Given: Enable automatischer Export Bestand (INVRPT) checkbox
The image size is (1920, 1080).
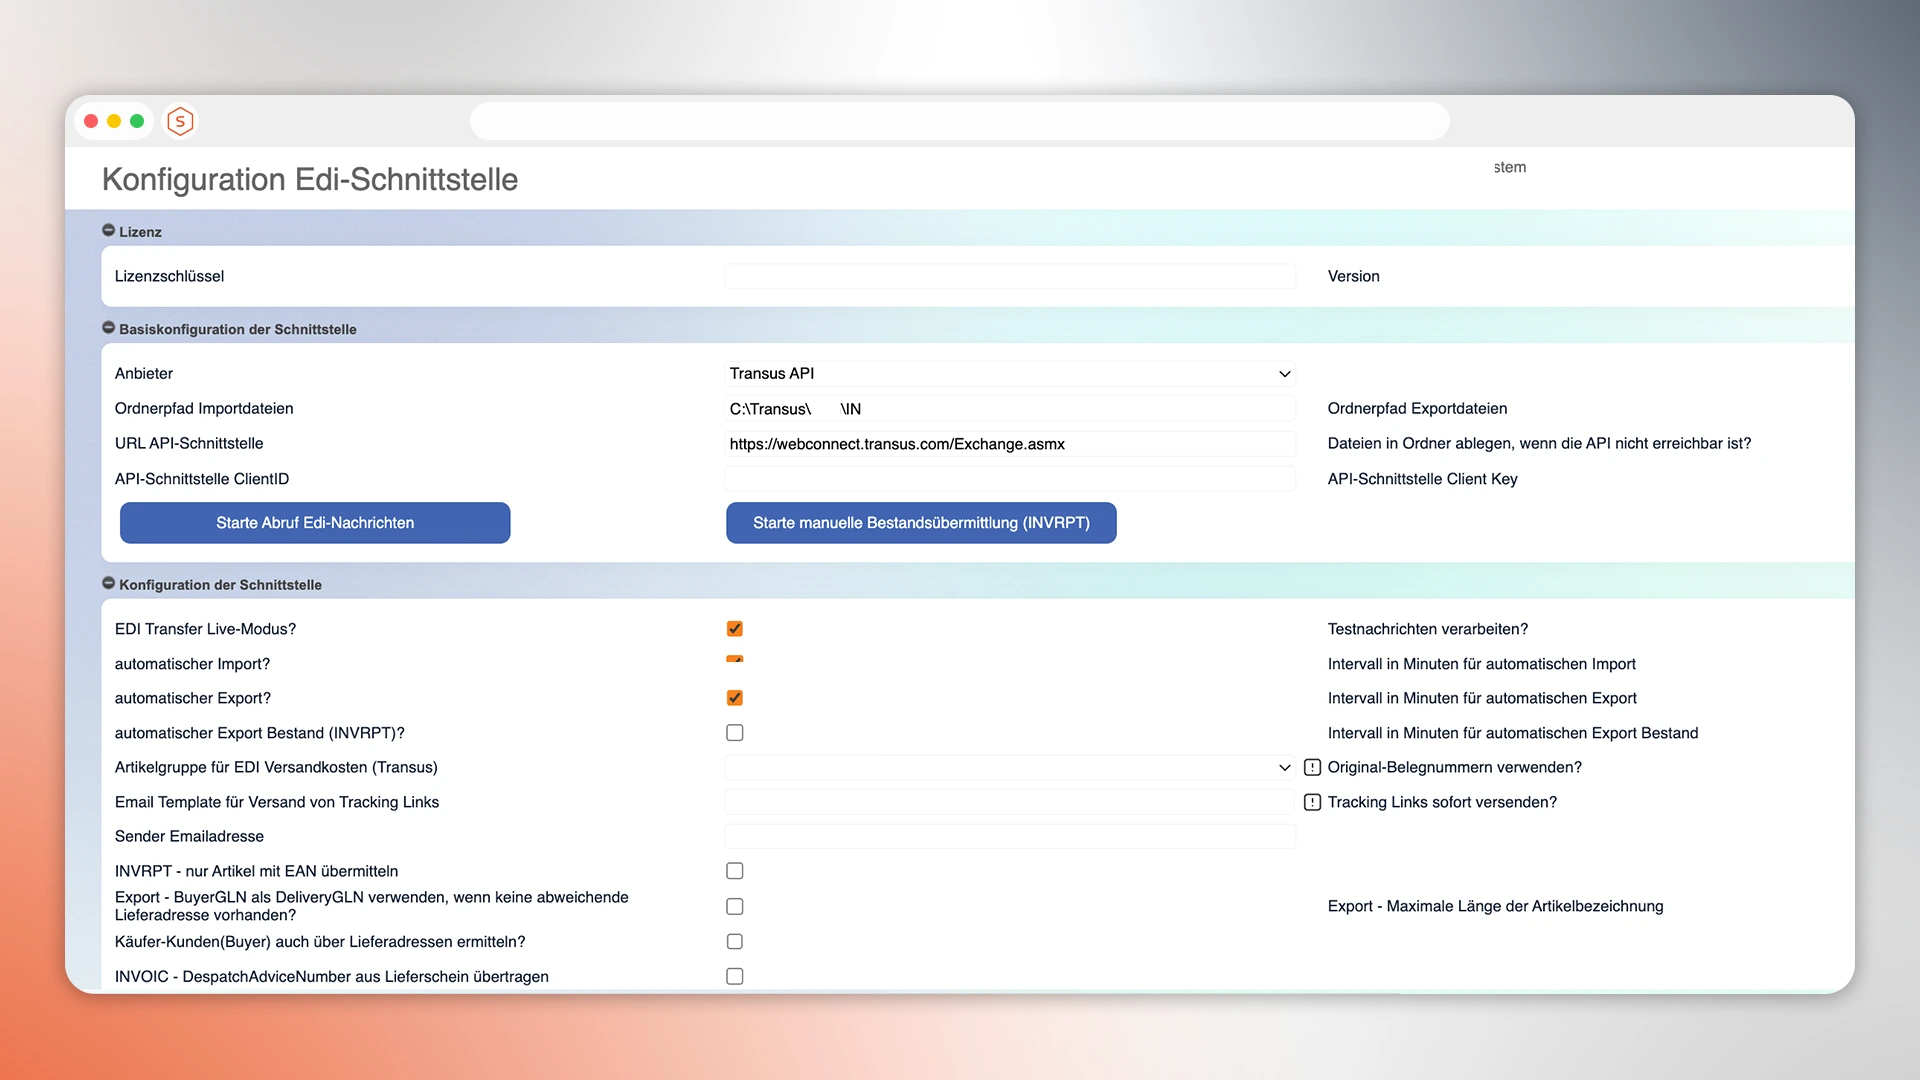Looking at the screenshot, I should coord(735,733).
